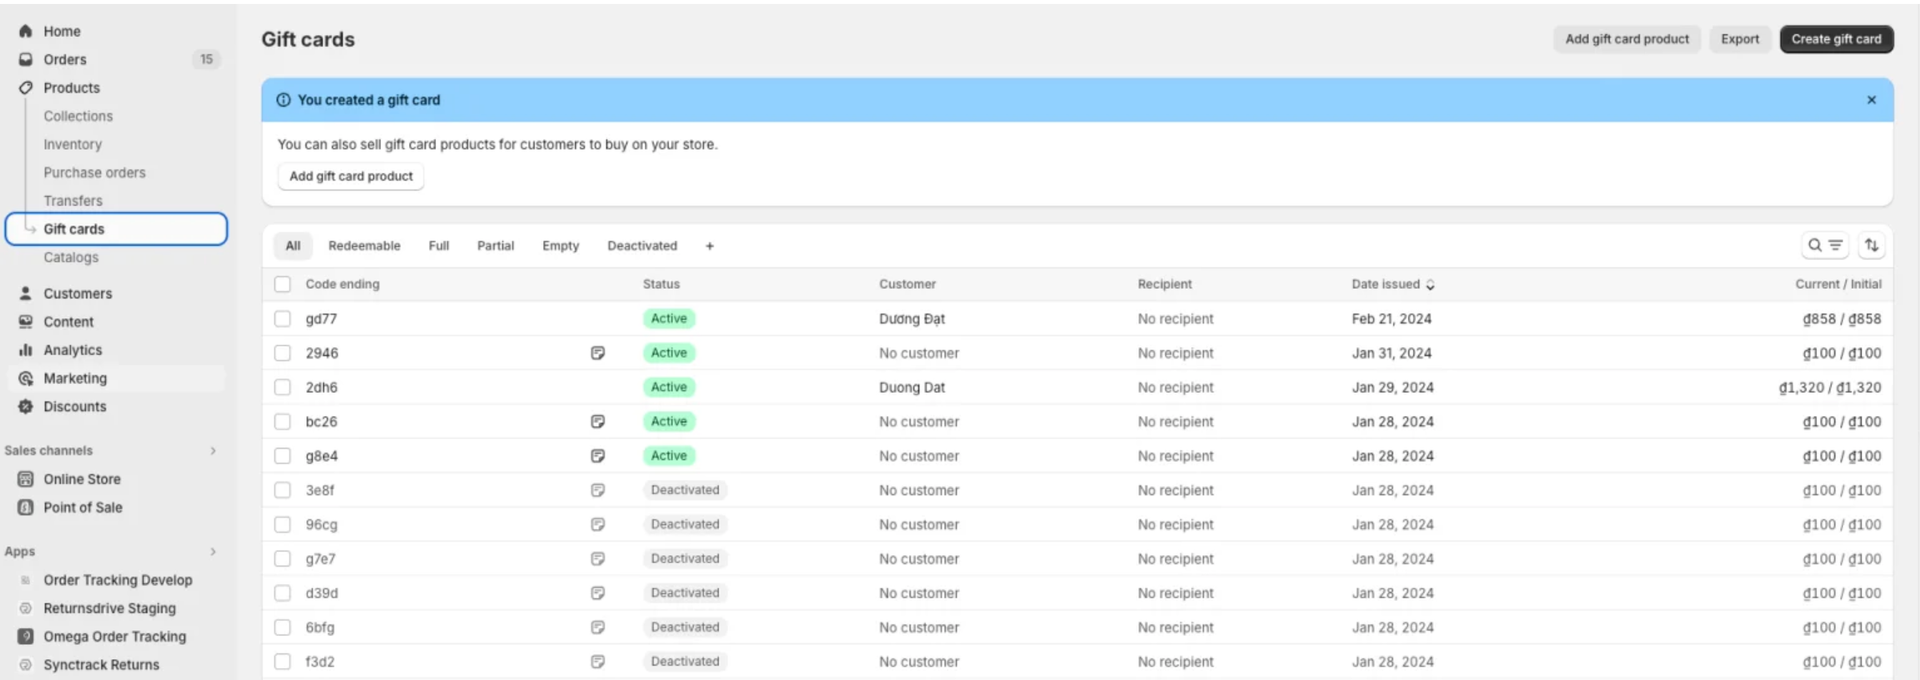Click the Create gift card button

pyautogui.click(x=1835, y=39)
